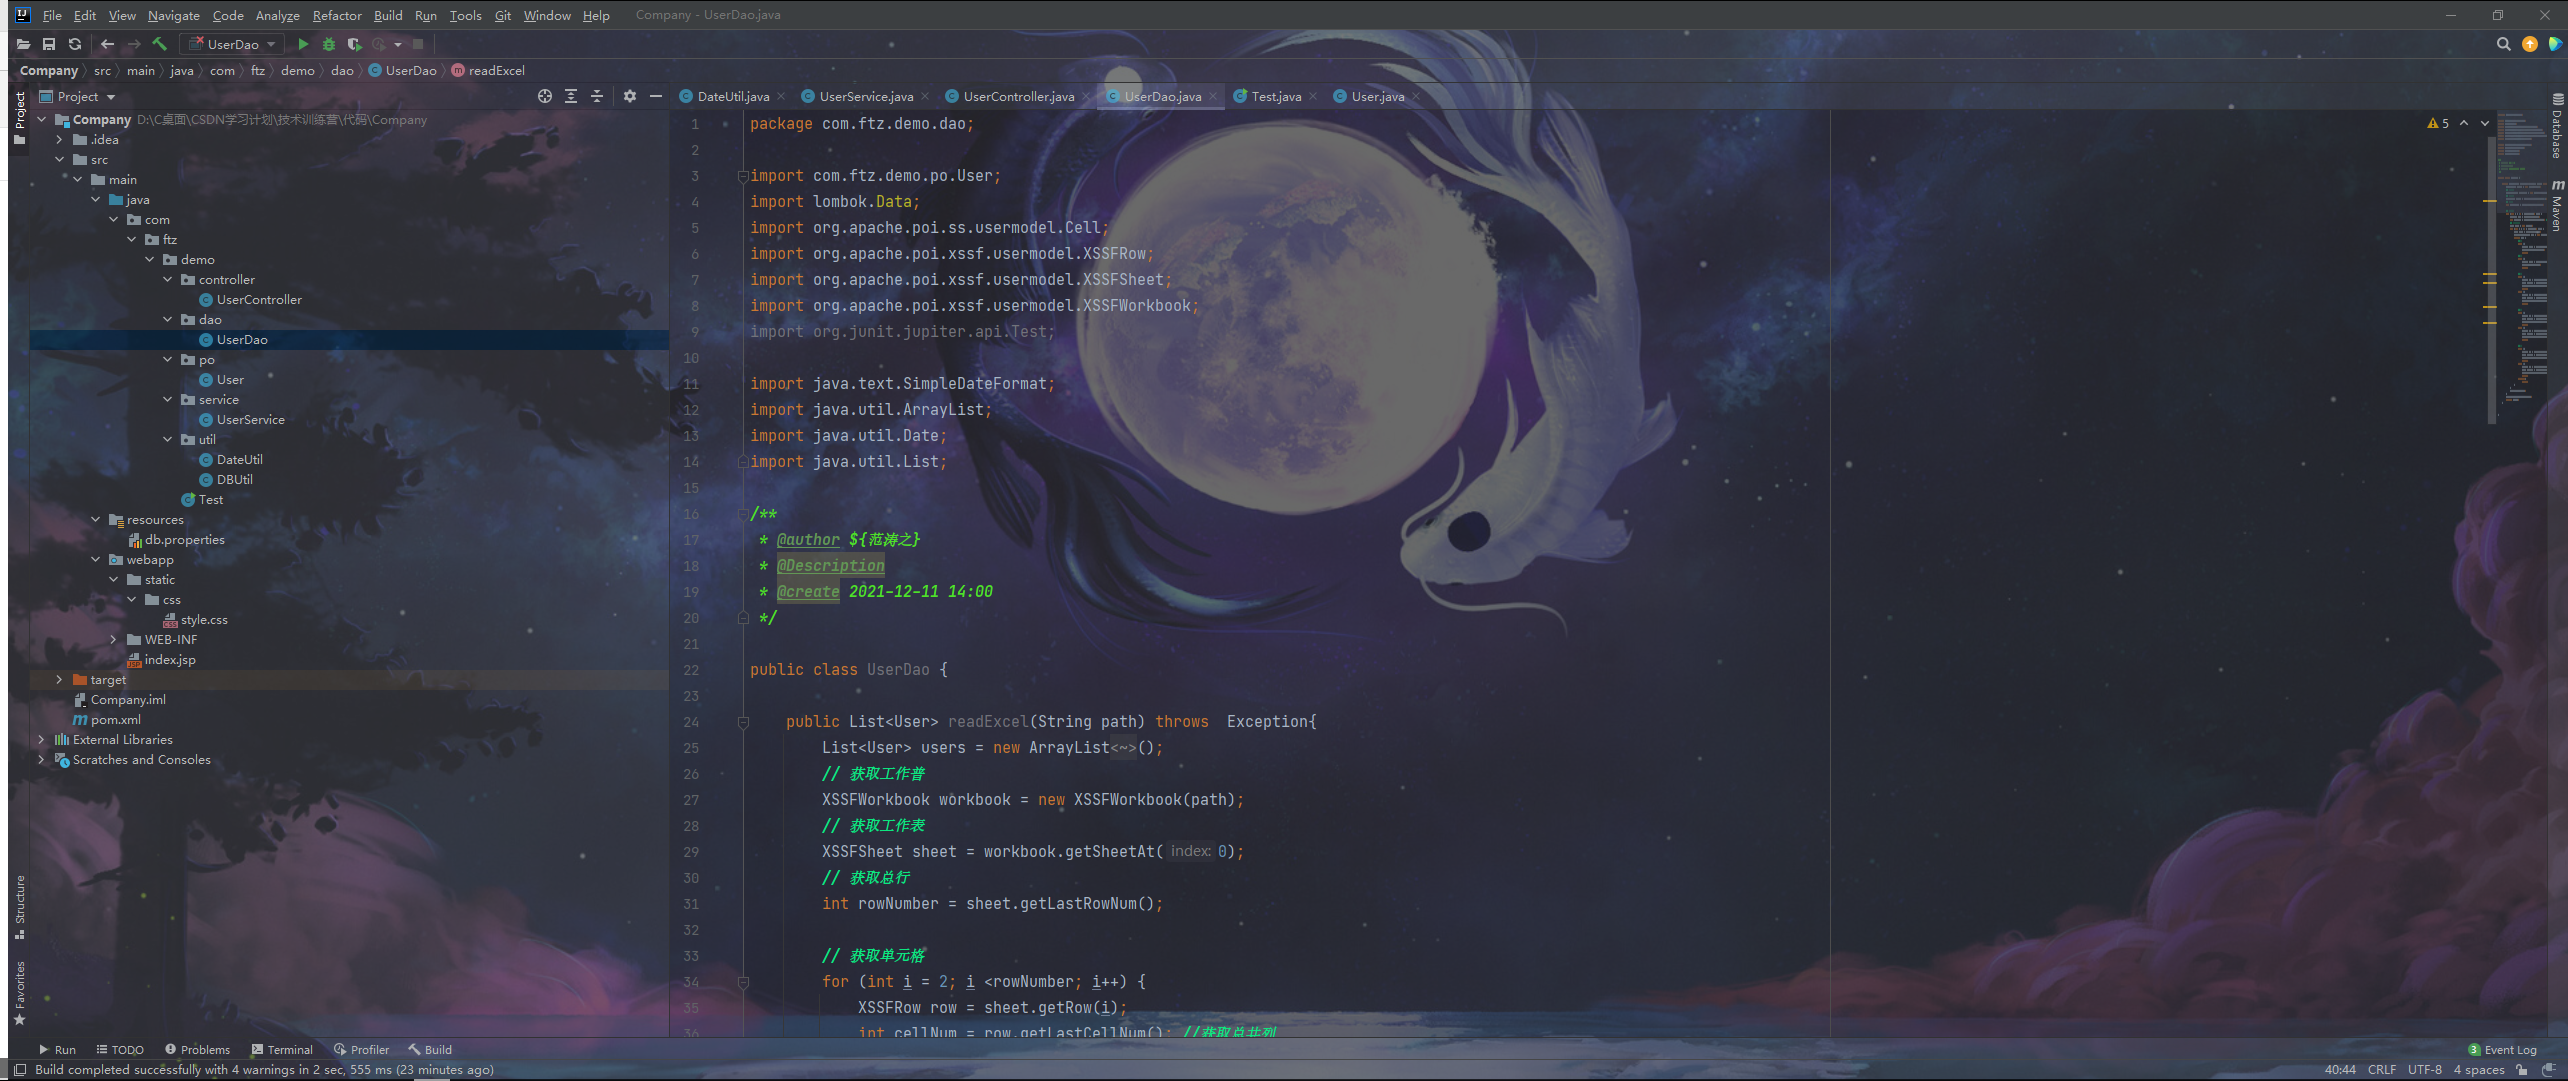The height and width of the screenshot is (1081, 2568).
Task: Toggle the Database side panel
Action: pyautogui.click(x=2557, y=127)
